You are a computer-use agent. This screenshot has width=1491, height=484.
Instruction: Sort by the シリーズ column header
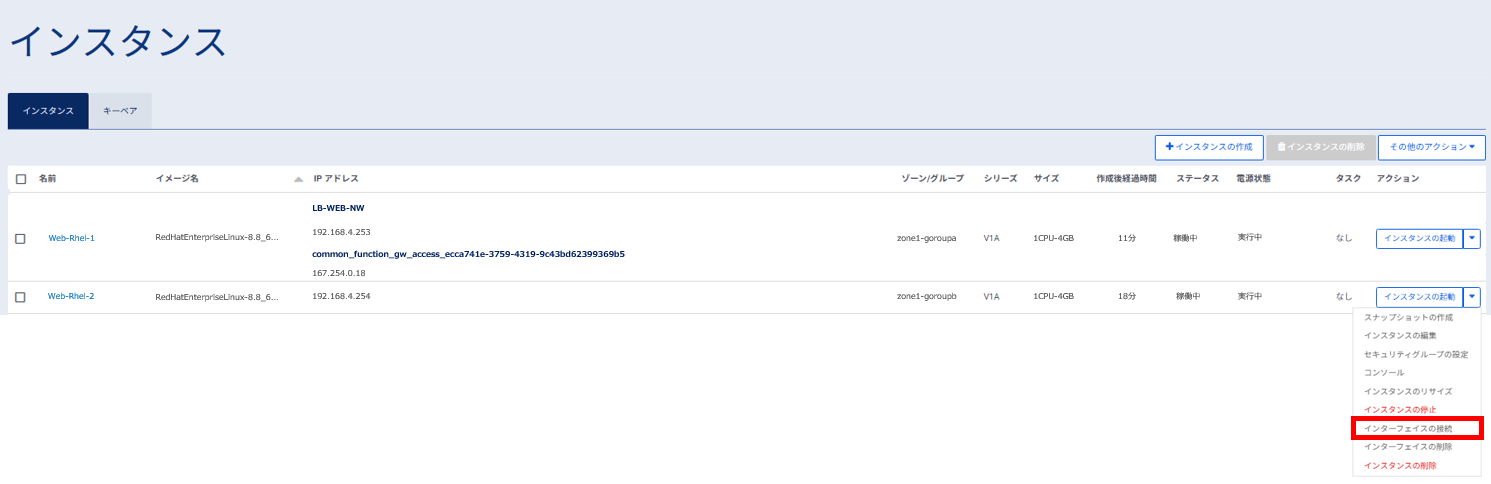(1000, 178)
